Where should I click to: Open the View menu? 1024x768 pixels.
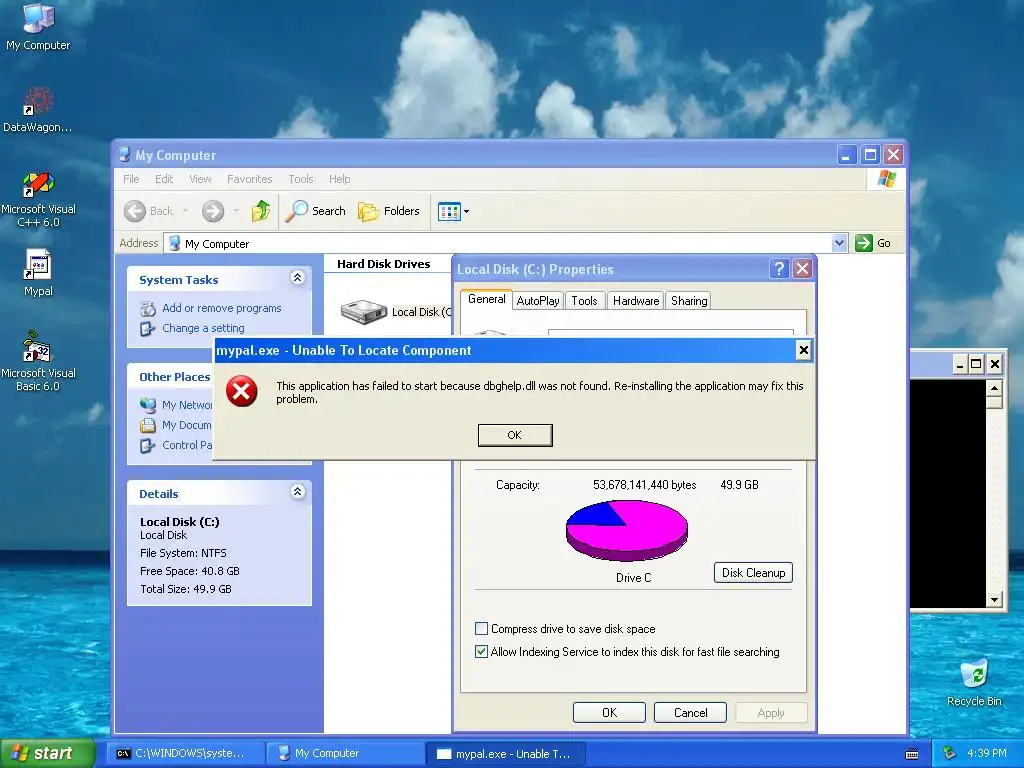coord(200,179)
